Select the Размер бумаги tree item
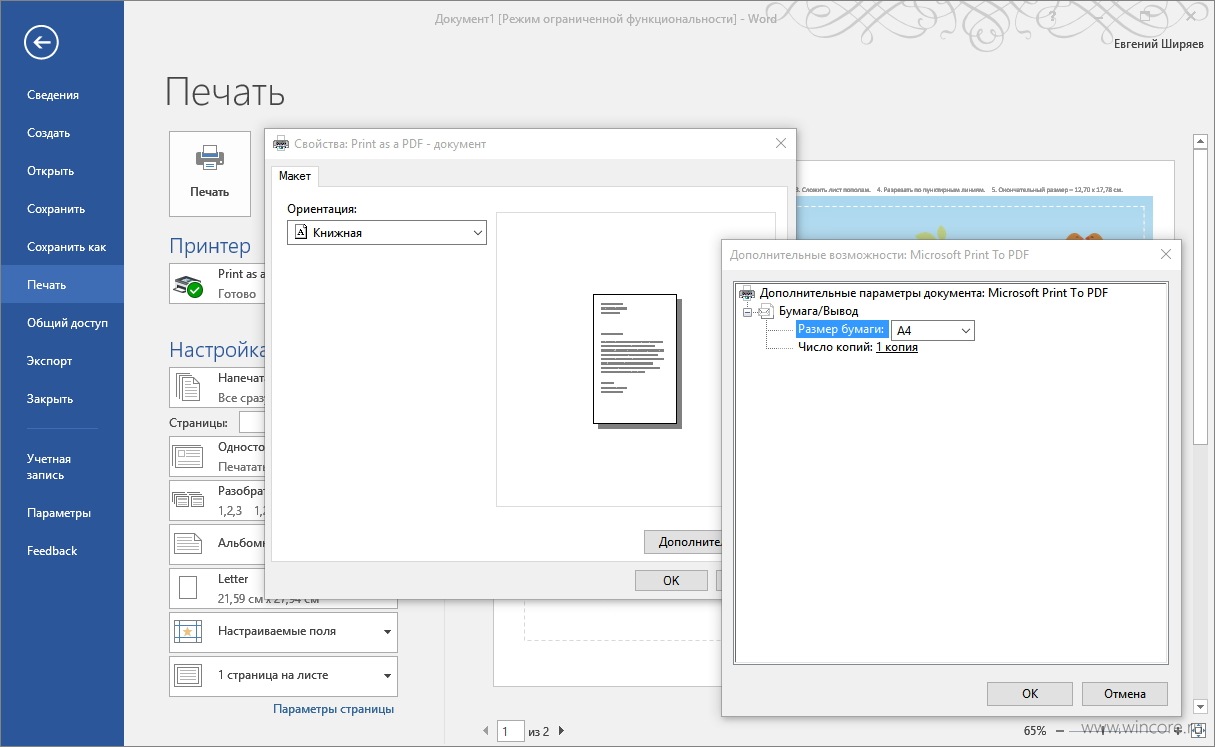 (842, 329)
